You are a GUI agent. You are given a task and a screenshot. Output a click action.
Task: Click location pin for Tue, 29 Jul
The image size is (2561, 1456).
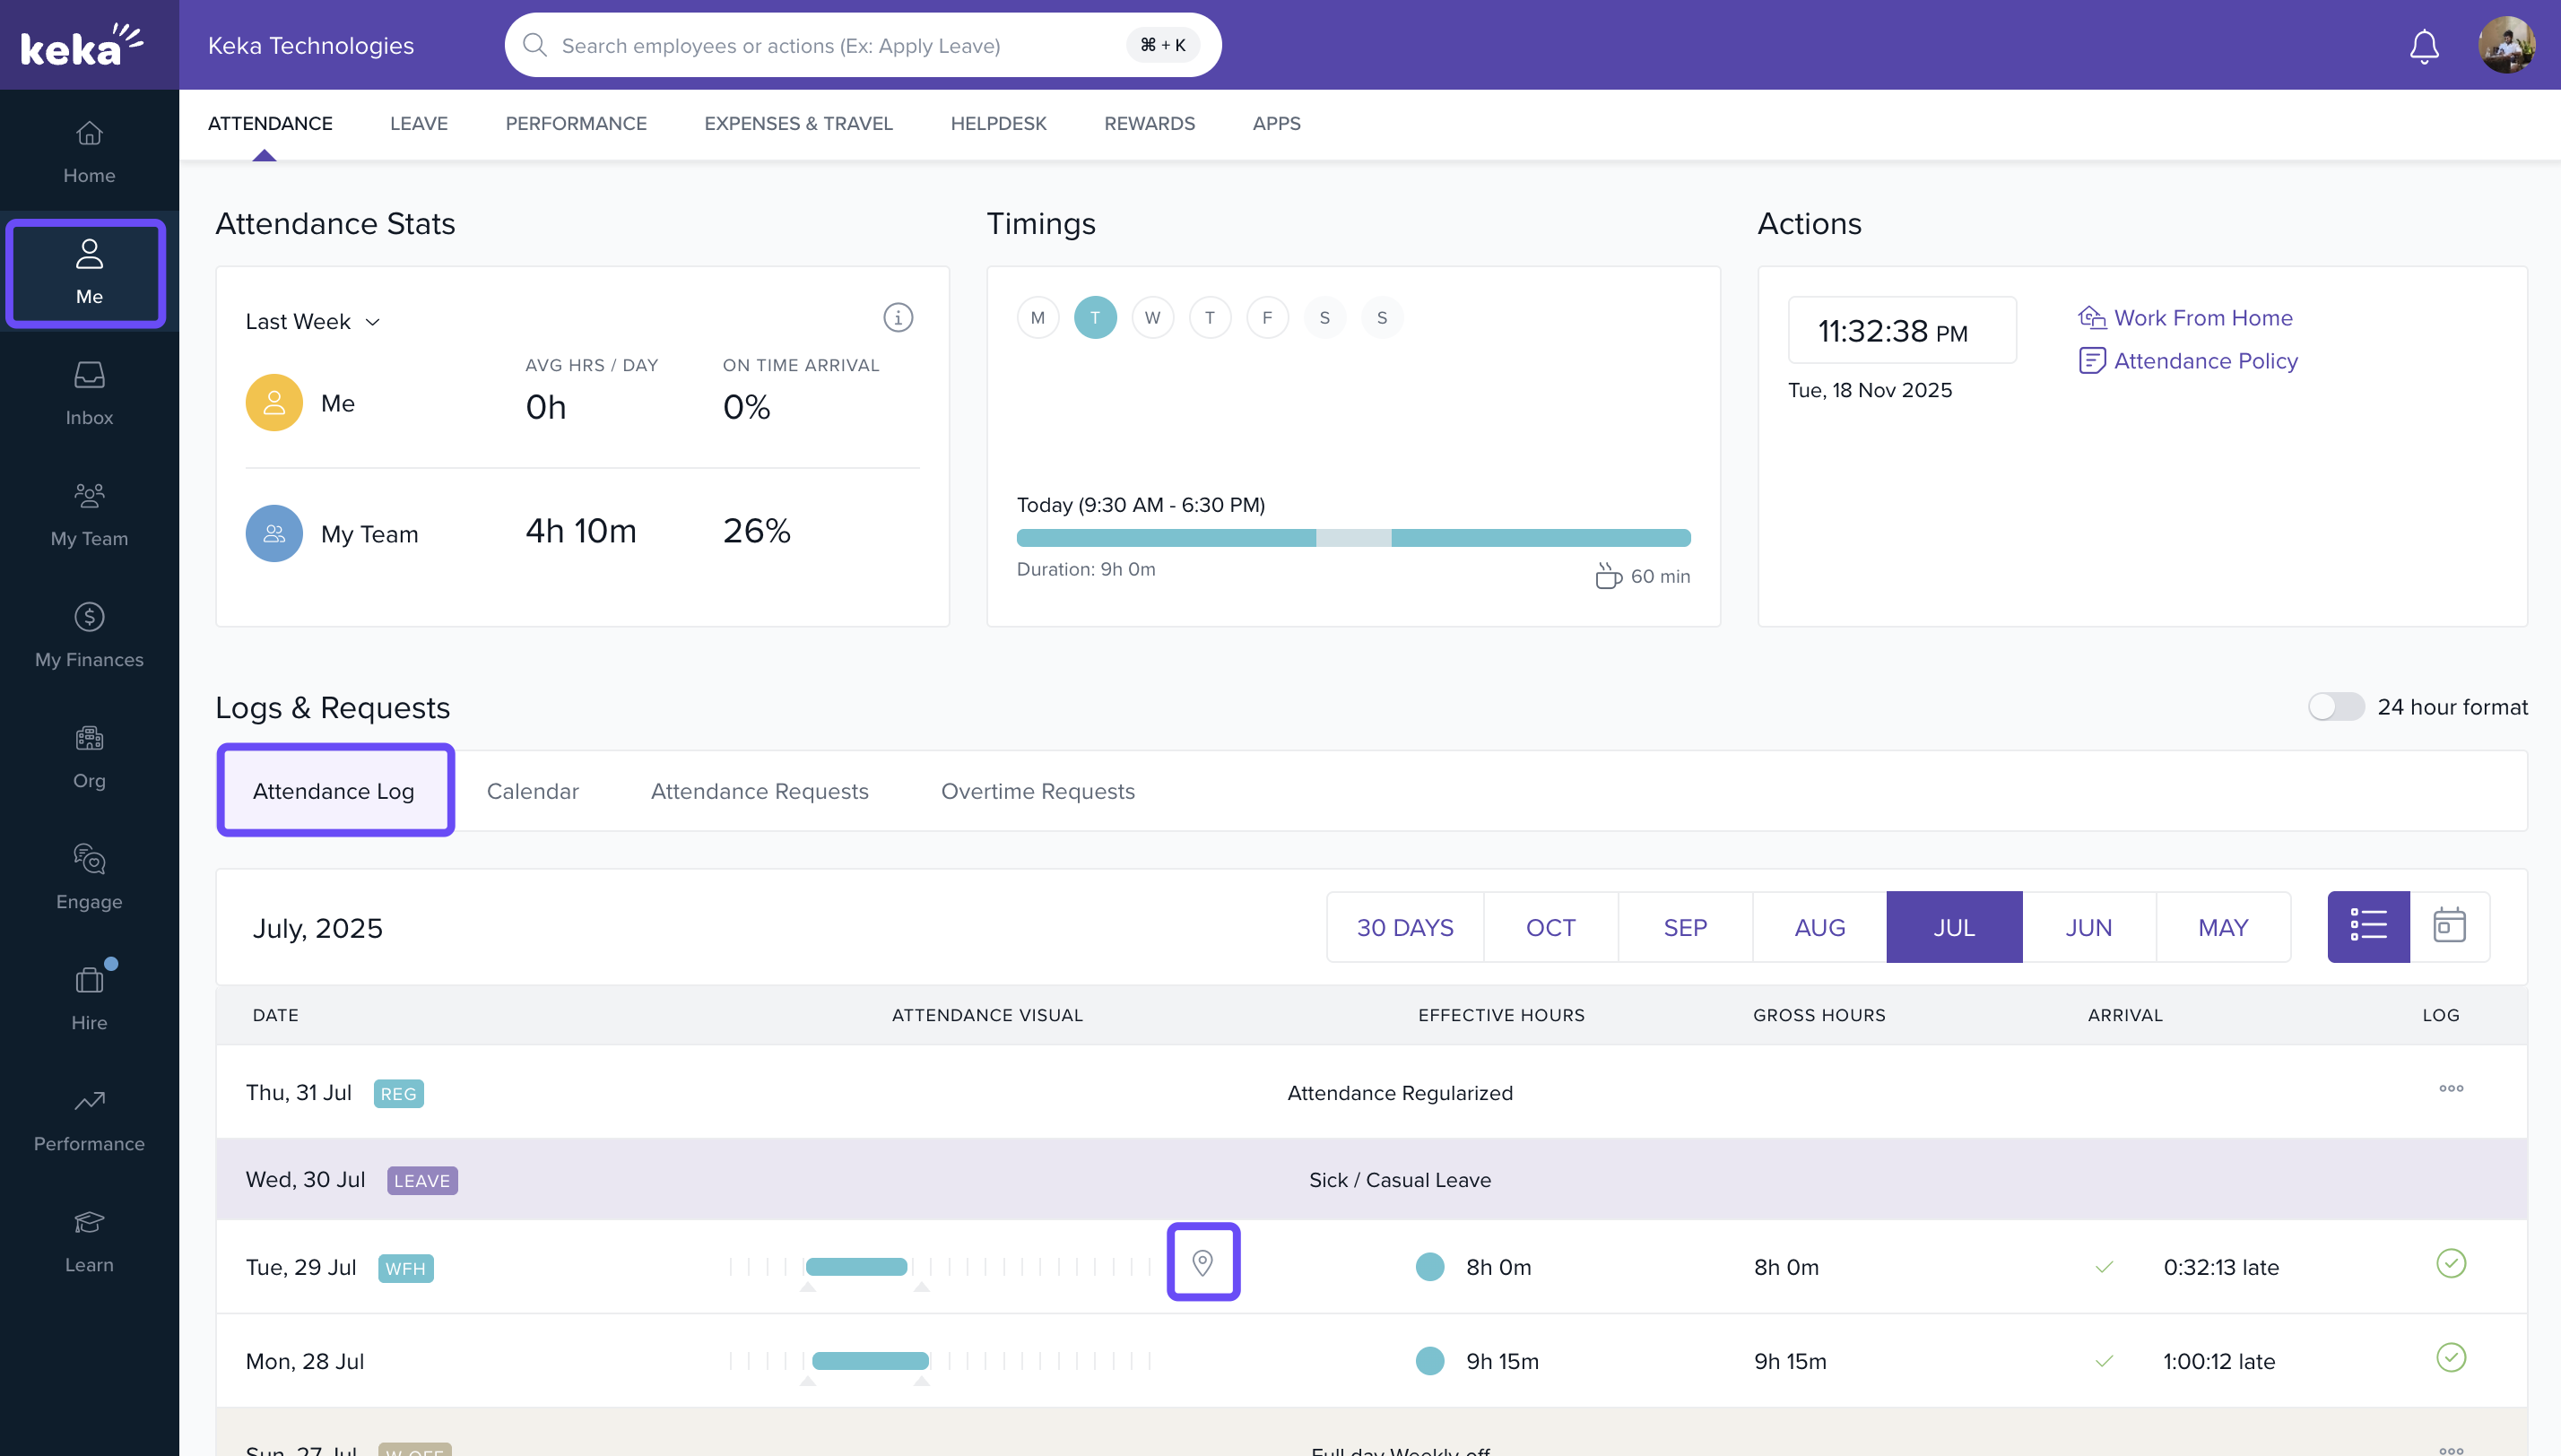pyautogui.click(x=1203, y=1263)
